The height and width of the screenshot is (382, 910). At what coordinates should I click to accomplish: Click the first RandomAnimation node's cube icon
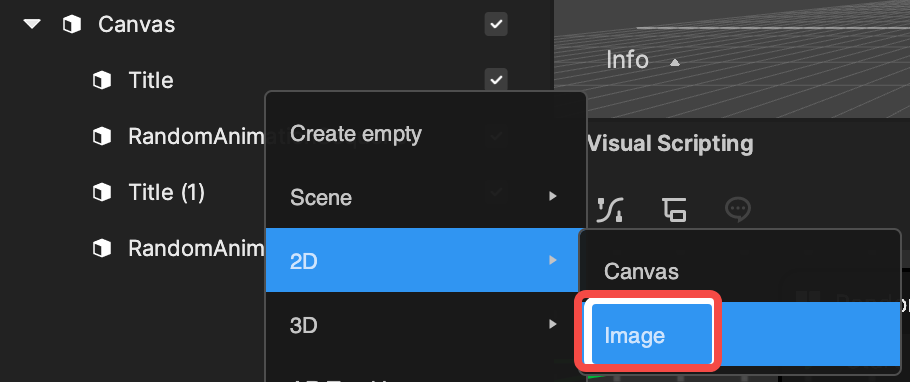102,136
